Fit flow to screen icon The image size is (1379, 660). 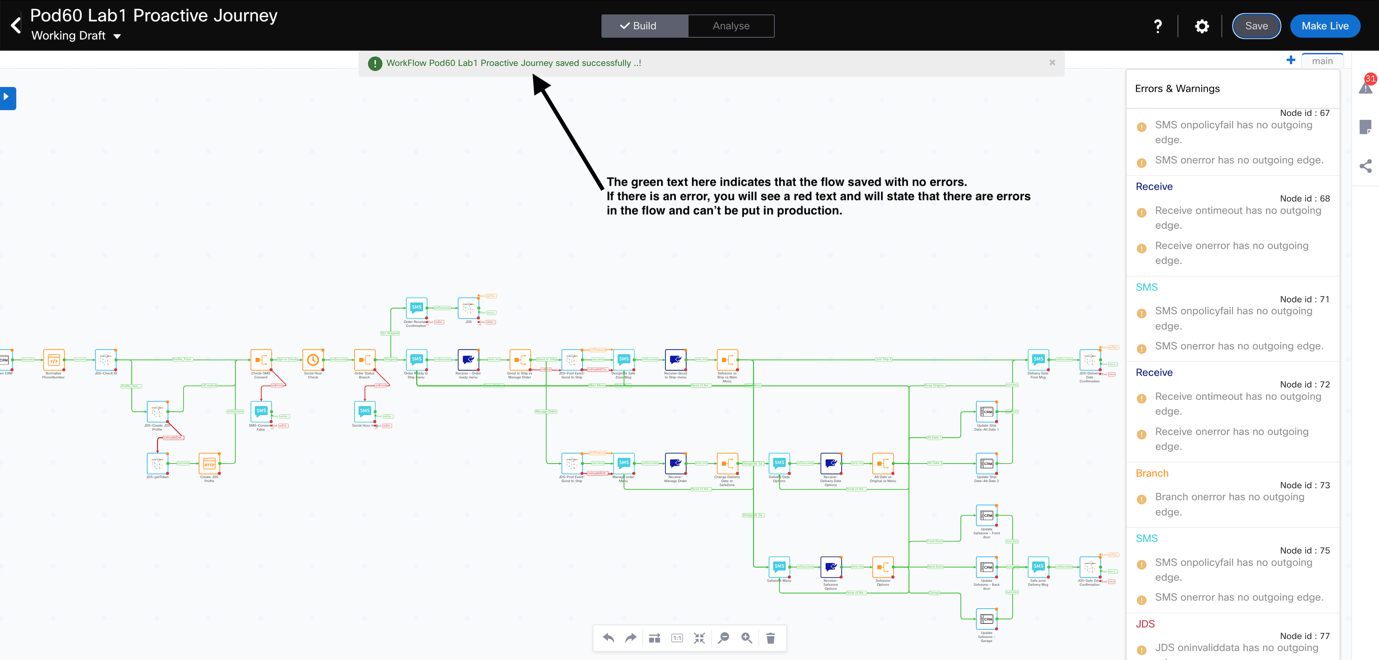[x=700, y=638]
